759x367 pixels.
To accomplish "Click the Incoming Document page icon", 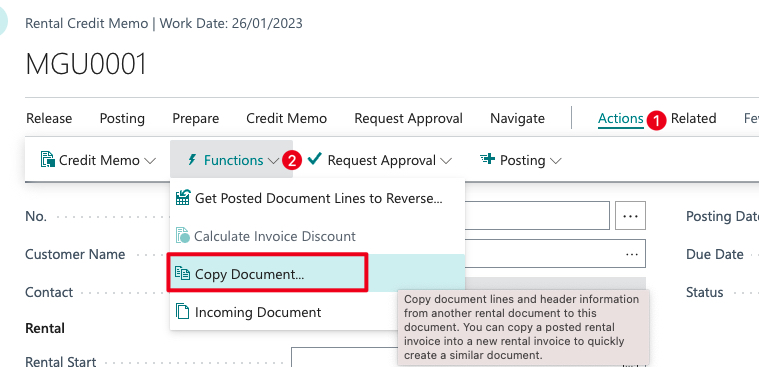I will [x=182, y=311].
